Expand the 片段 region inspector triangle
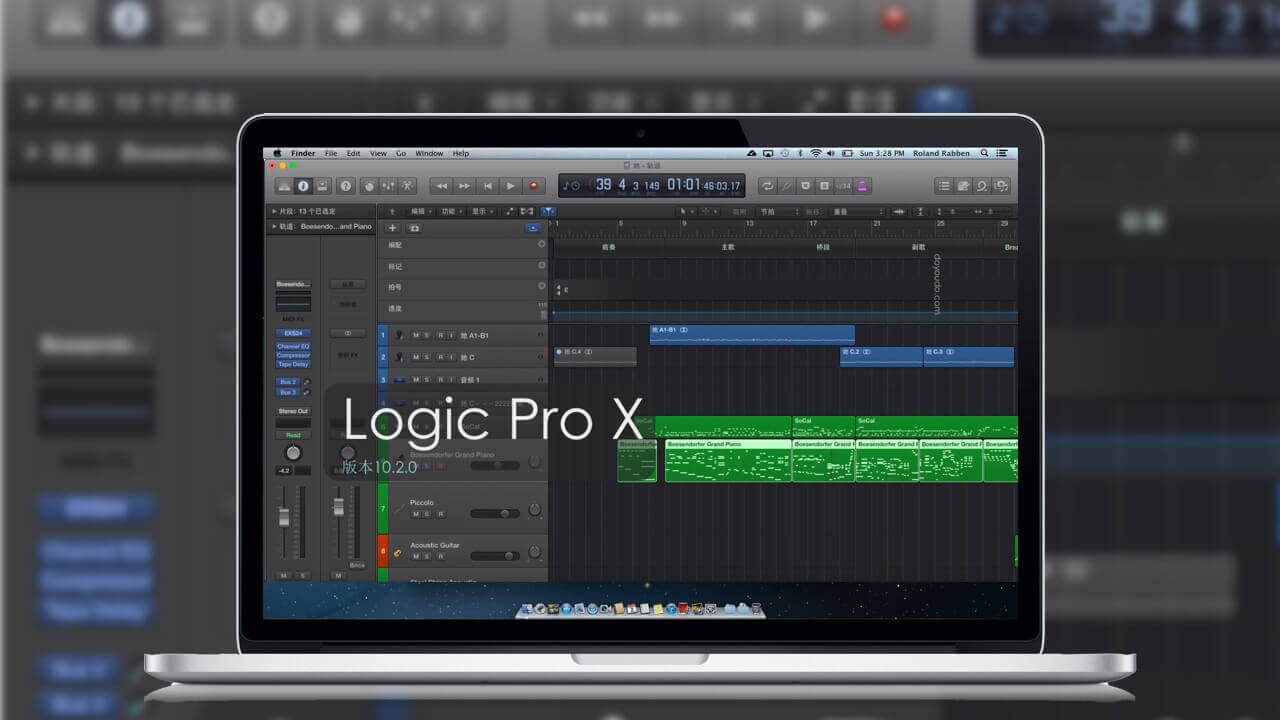 click(x=273, y=211)
